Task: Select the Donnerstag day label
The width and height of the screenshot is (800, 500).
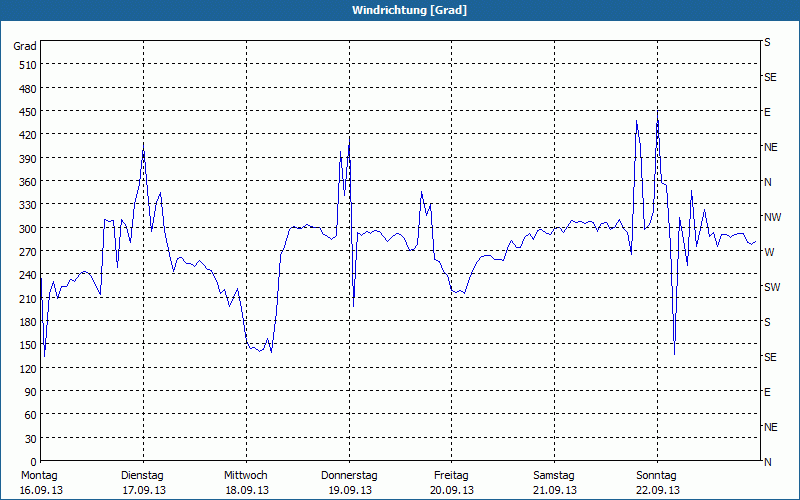Action: [x=349, y=476]
